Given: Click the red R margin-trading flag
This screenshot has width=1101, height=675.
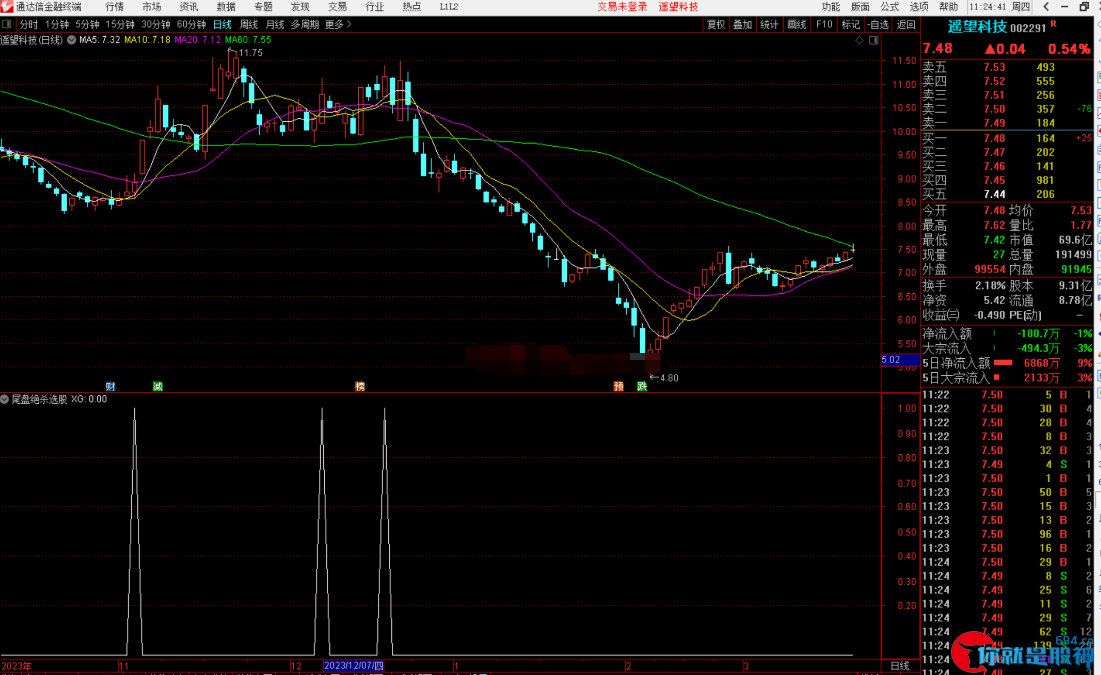Looking at the screenshot, I should (1053, 25).
